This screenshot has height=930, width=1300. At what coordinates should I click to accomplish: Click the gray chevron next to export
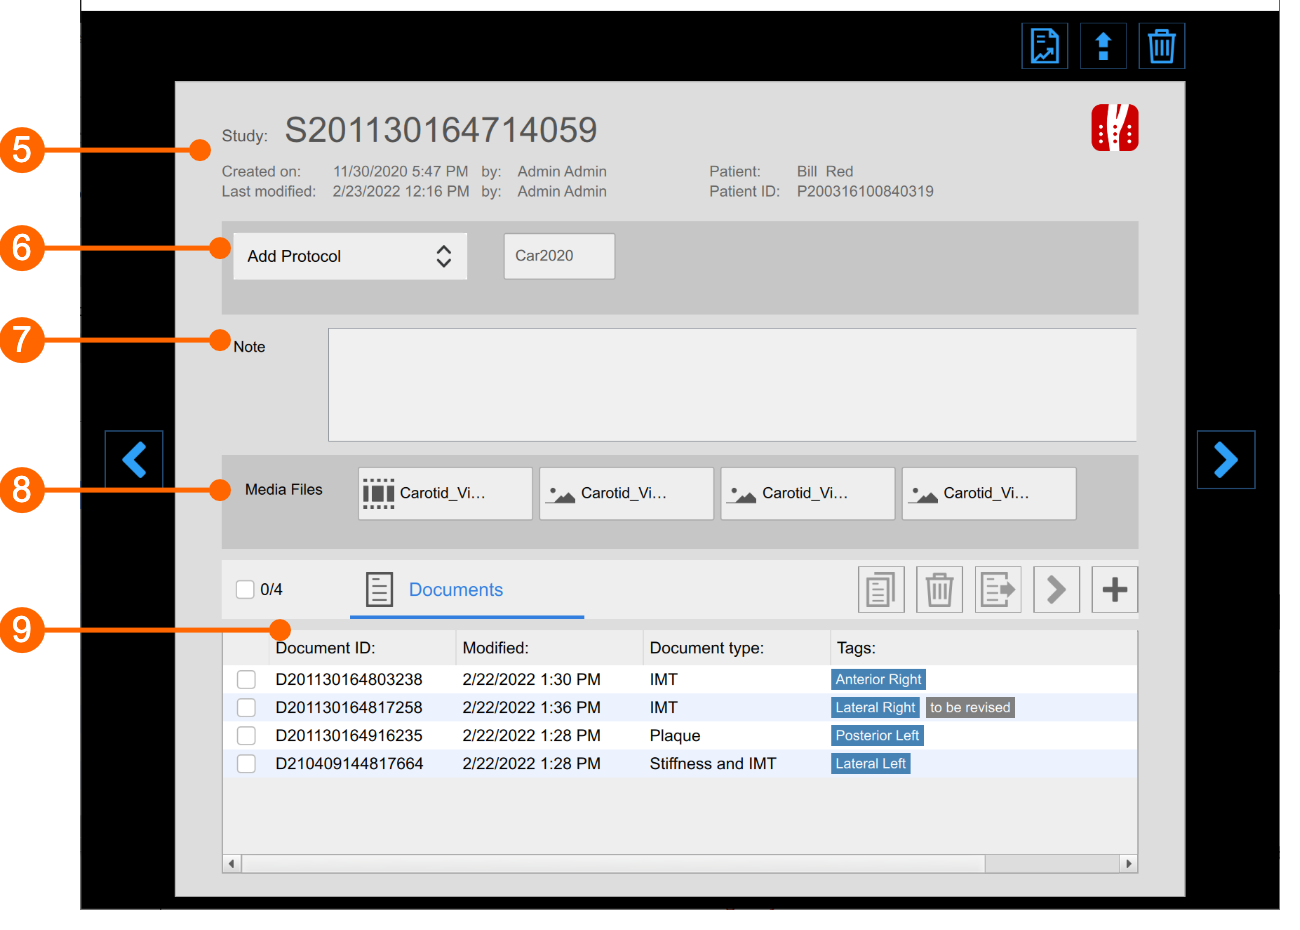click(x=1056, y=589)
